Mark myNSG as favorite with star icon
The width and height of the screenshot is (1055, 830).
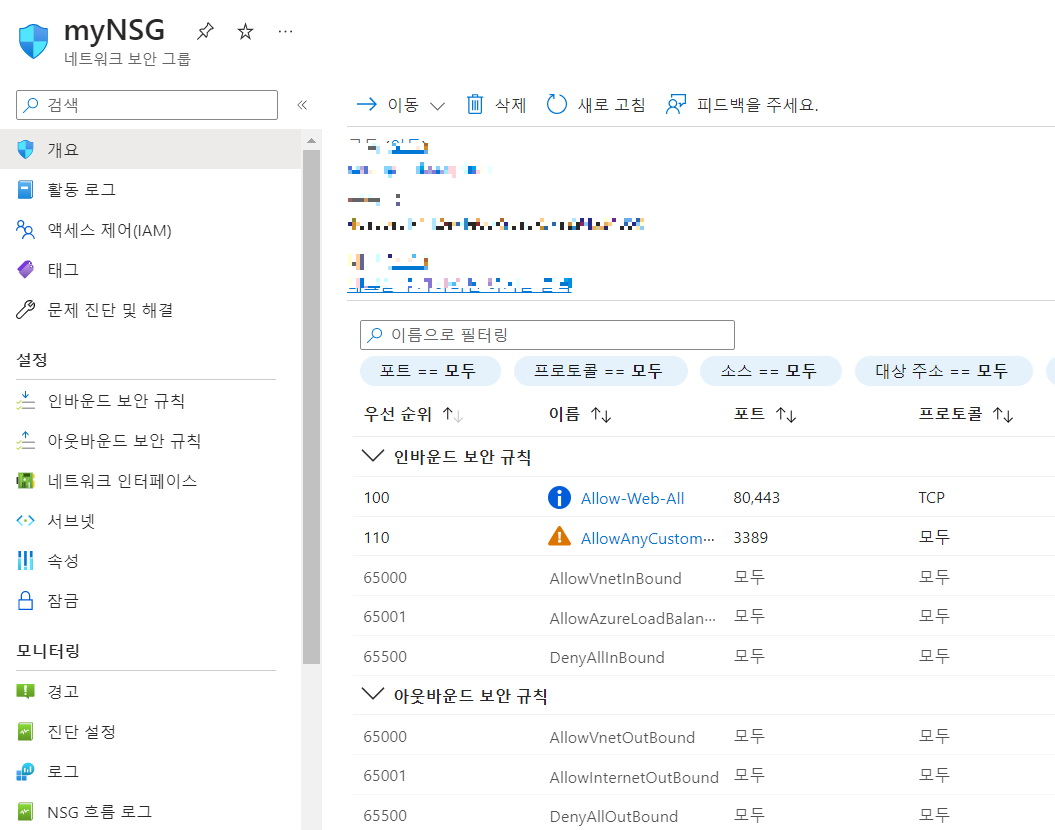tap(246, 31)
